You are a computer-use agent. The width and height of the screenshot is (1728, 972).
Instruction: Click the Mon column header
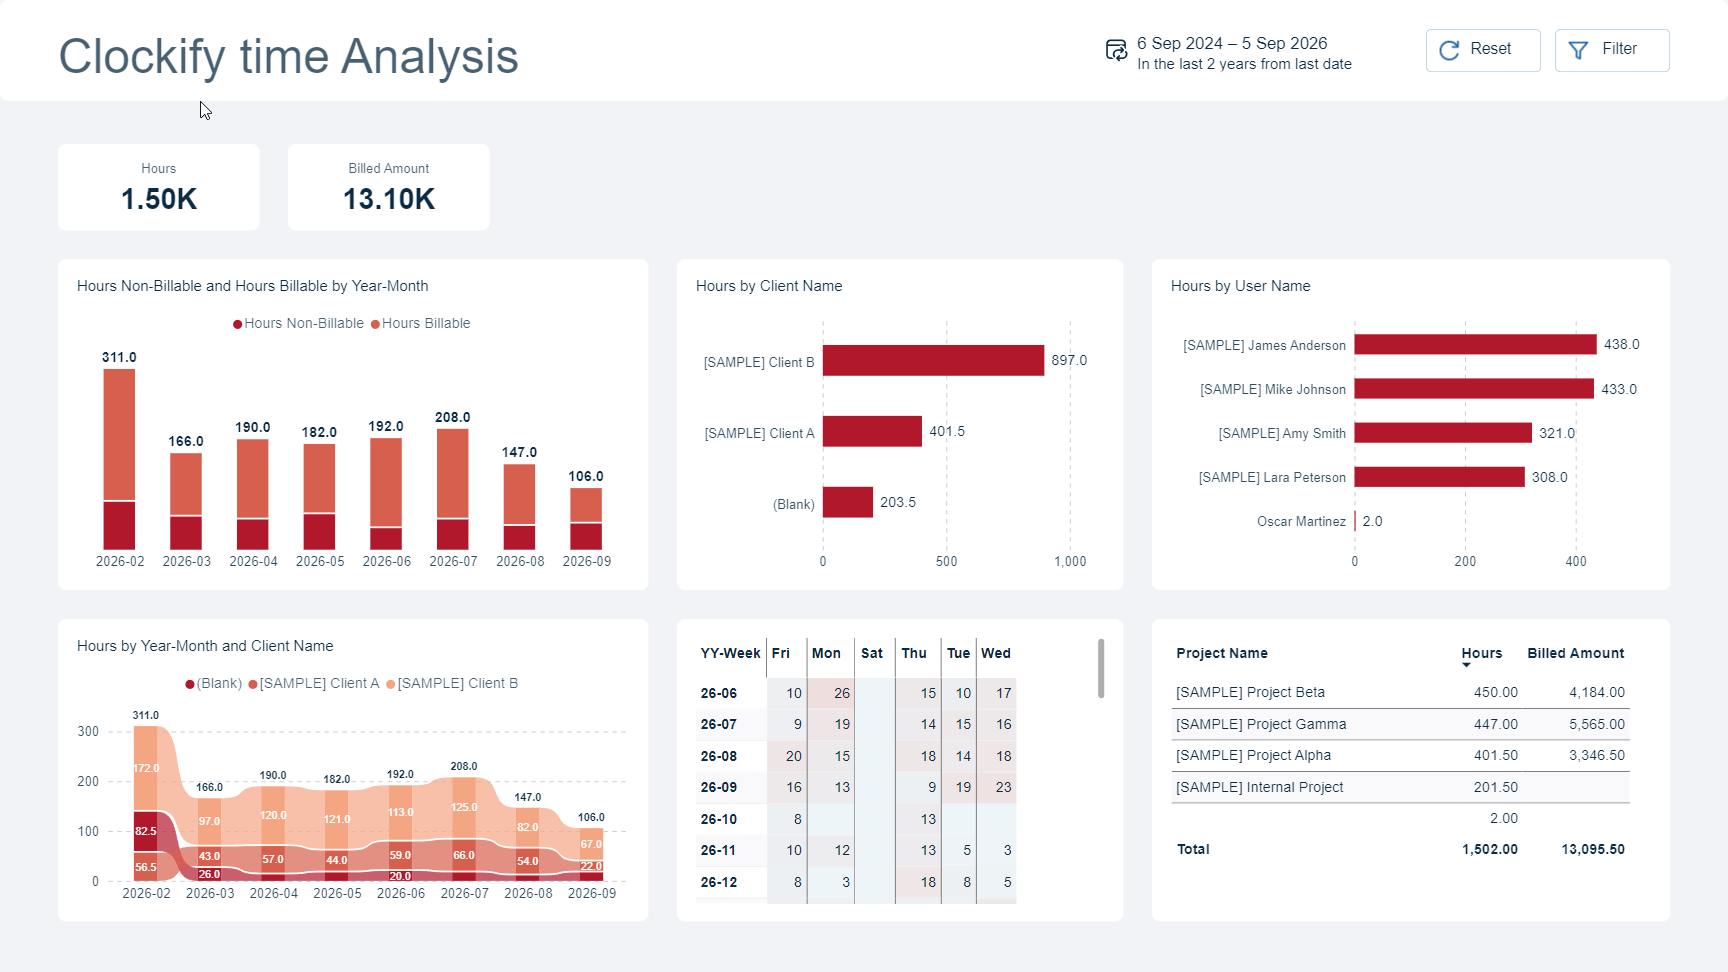[x=826, y=653]
